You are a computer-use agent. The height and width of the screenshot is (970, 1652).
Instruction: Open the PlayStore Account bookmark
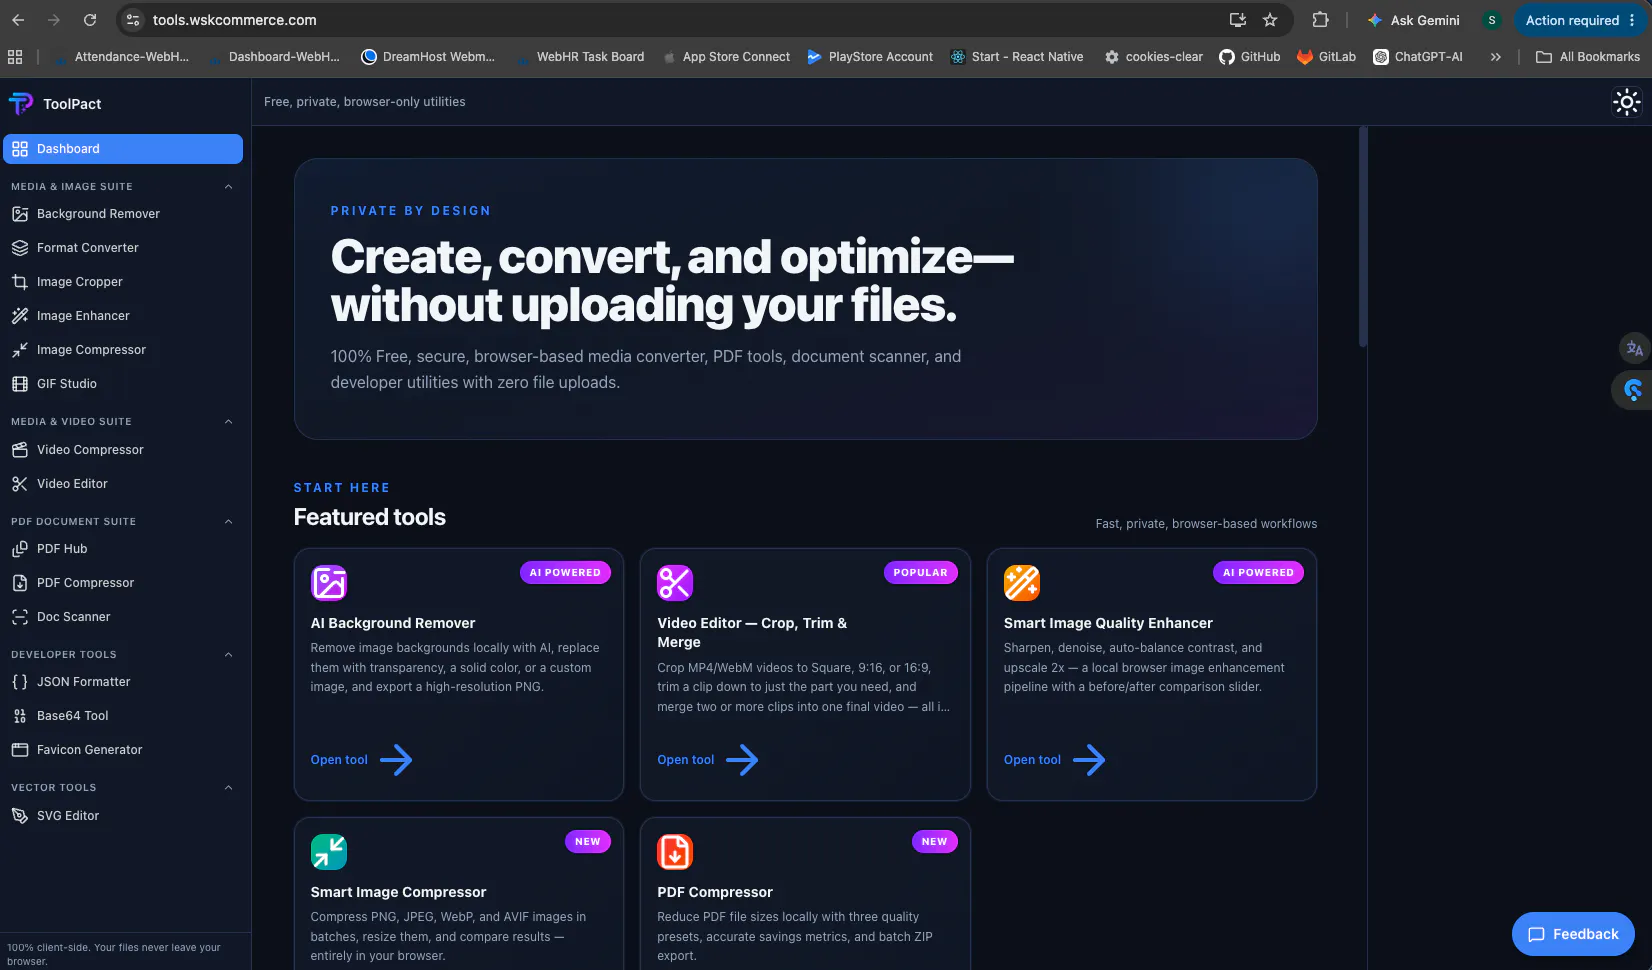pyautogui.click(x=870, y=57)
